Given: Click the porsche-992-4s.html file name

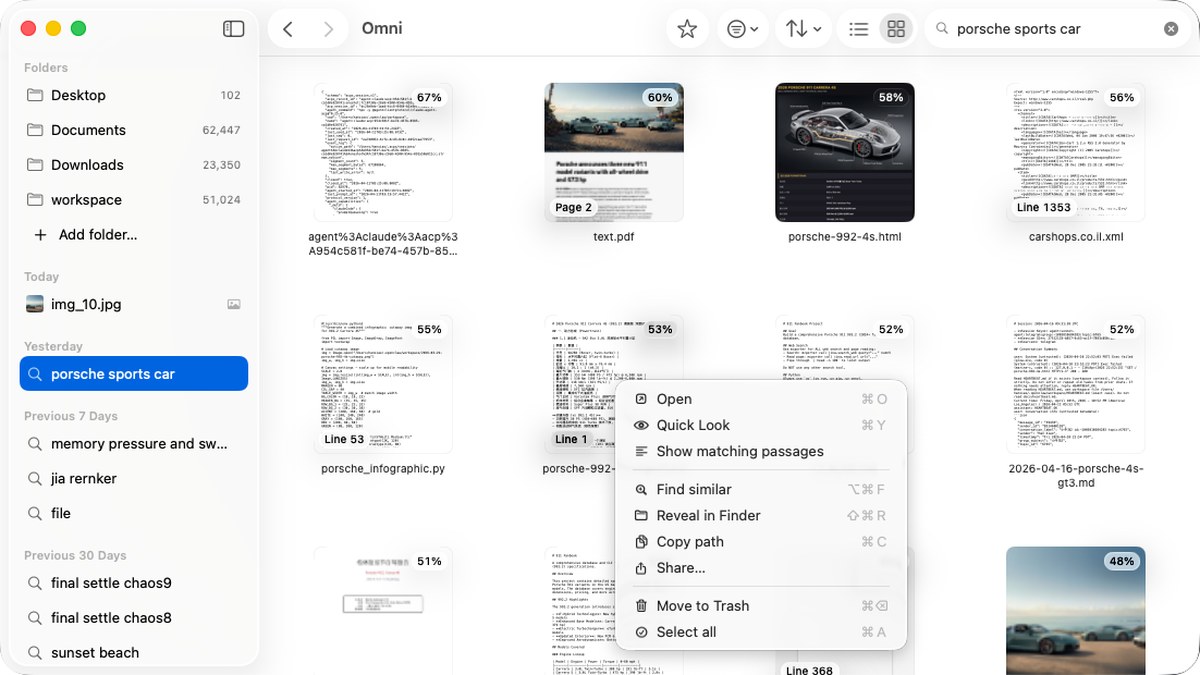Looking at the screenshot, I should coord(845,237).
